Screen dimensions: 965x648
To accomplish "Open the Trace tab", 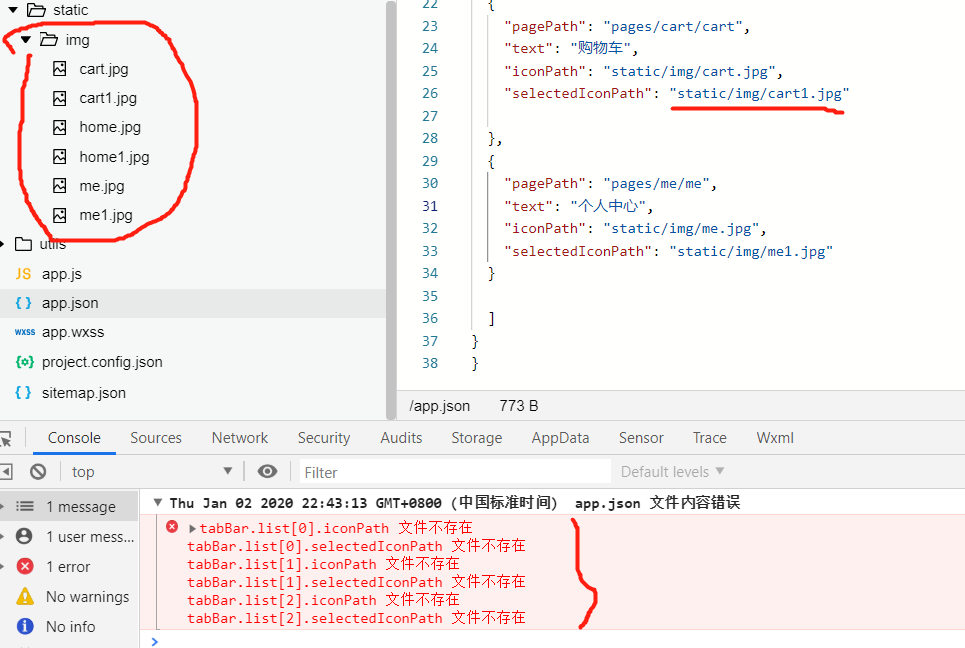I will pyautogui.click(x=710, y=438).
